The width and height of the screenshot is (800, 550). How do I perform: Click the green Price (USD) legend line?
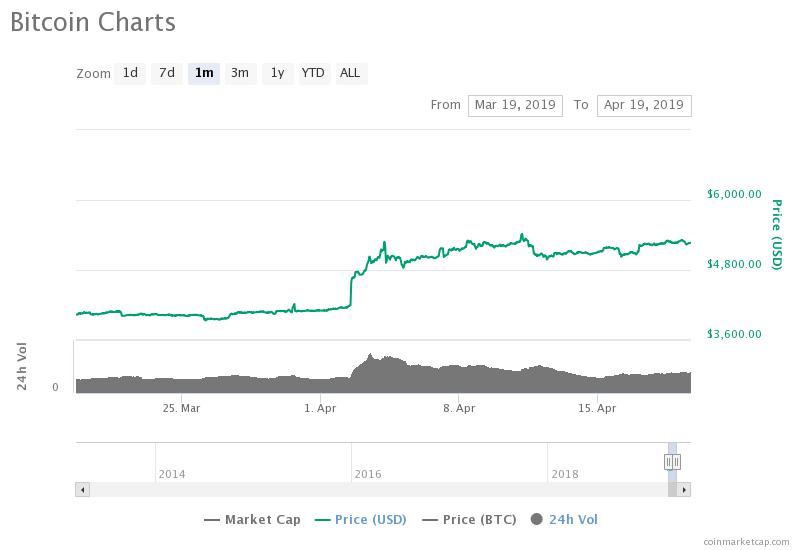pyautogui.click(x=322, y=520)
